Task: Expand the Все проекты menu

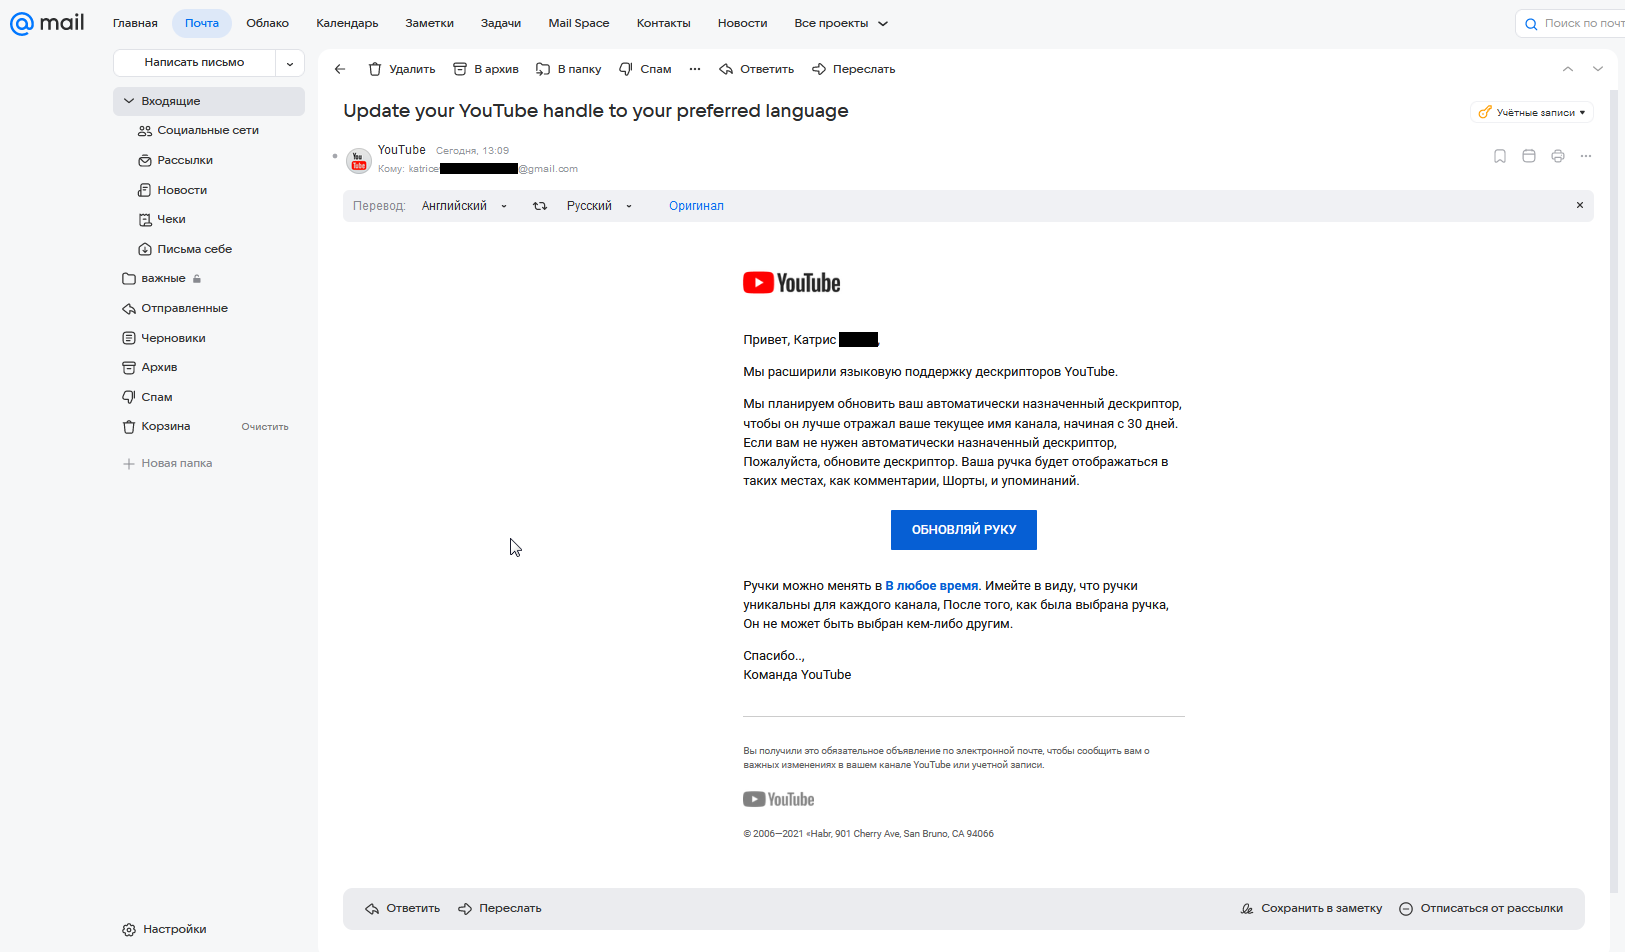Action: pyautogui.click(x=841, y=23)
